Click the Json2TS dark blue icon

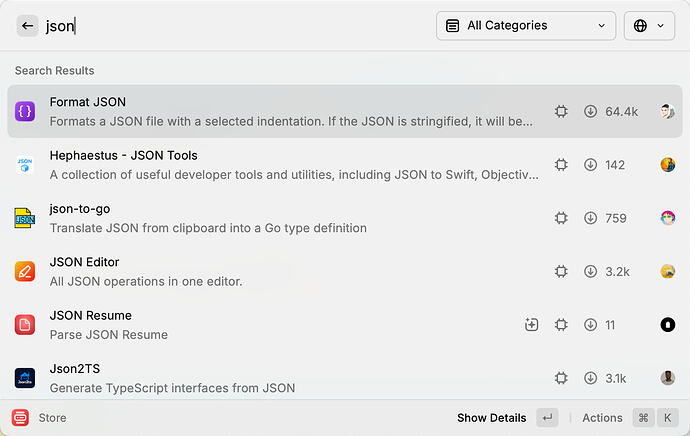tap(25, 378)
